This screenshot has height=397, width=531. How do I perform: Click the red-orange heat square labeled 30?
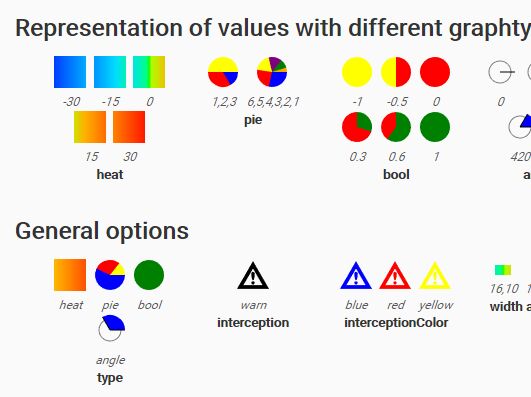(129, 127)
